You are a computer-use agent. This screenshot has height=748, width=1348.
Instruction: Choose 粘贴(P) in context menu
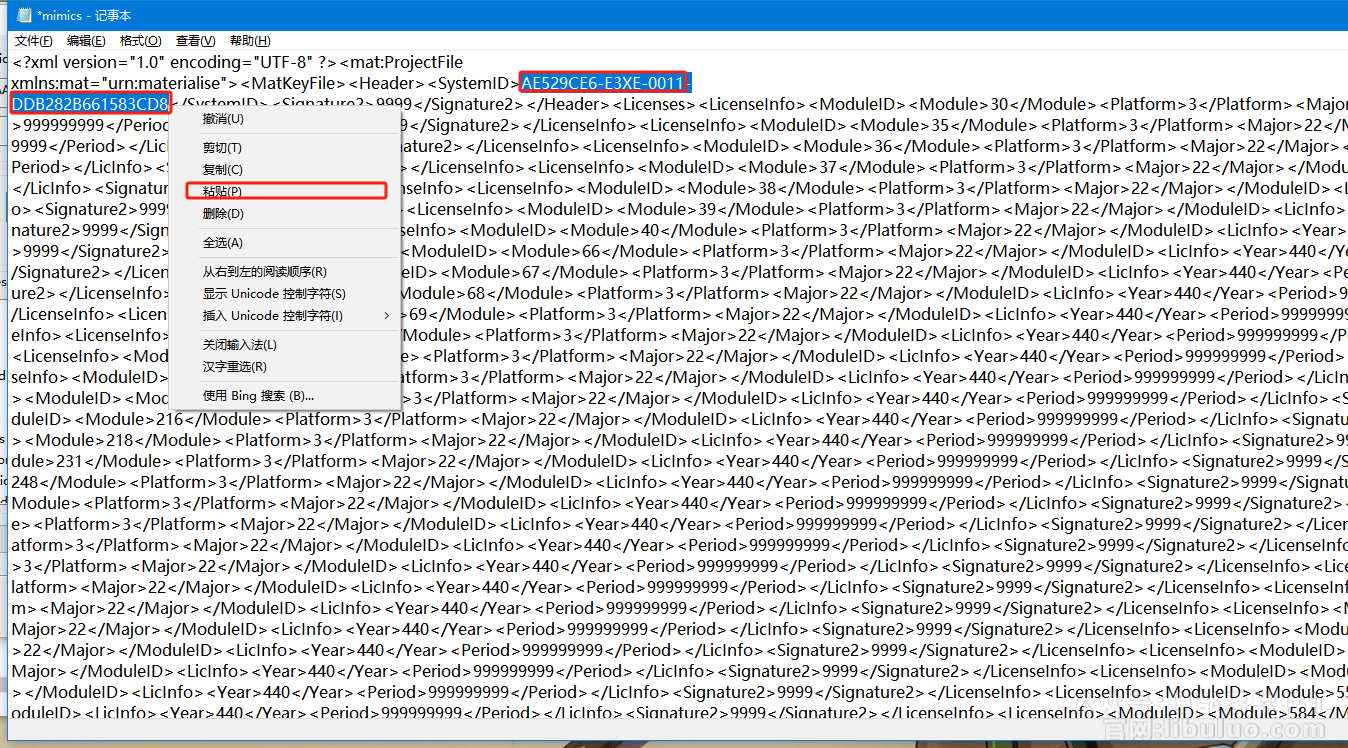click(286, 191)
